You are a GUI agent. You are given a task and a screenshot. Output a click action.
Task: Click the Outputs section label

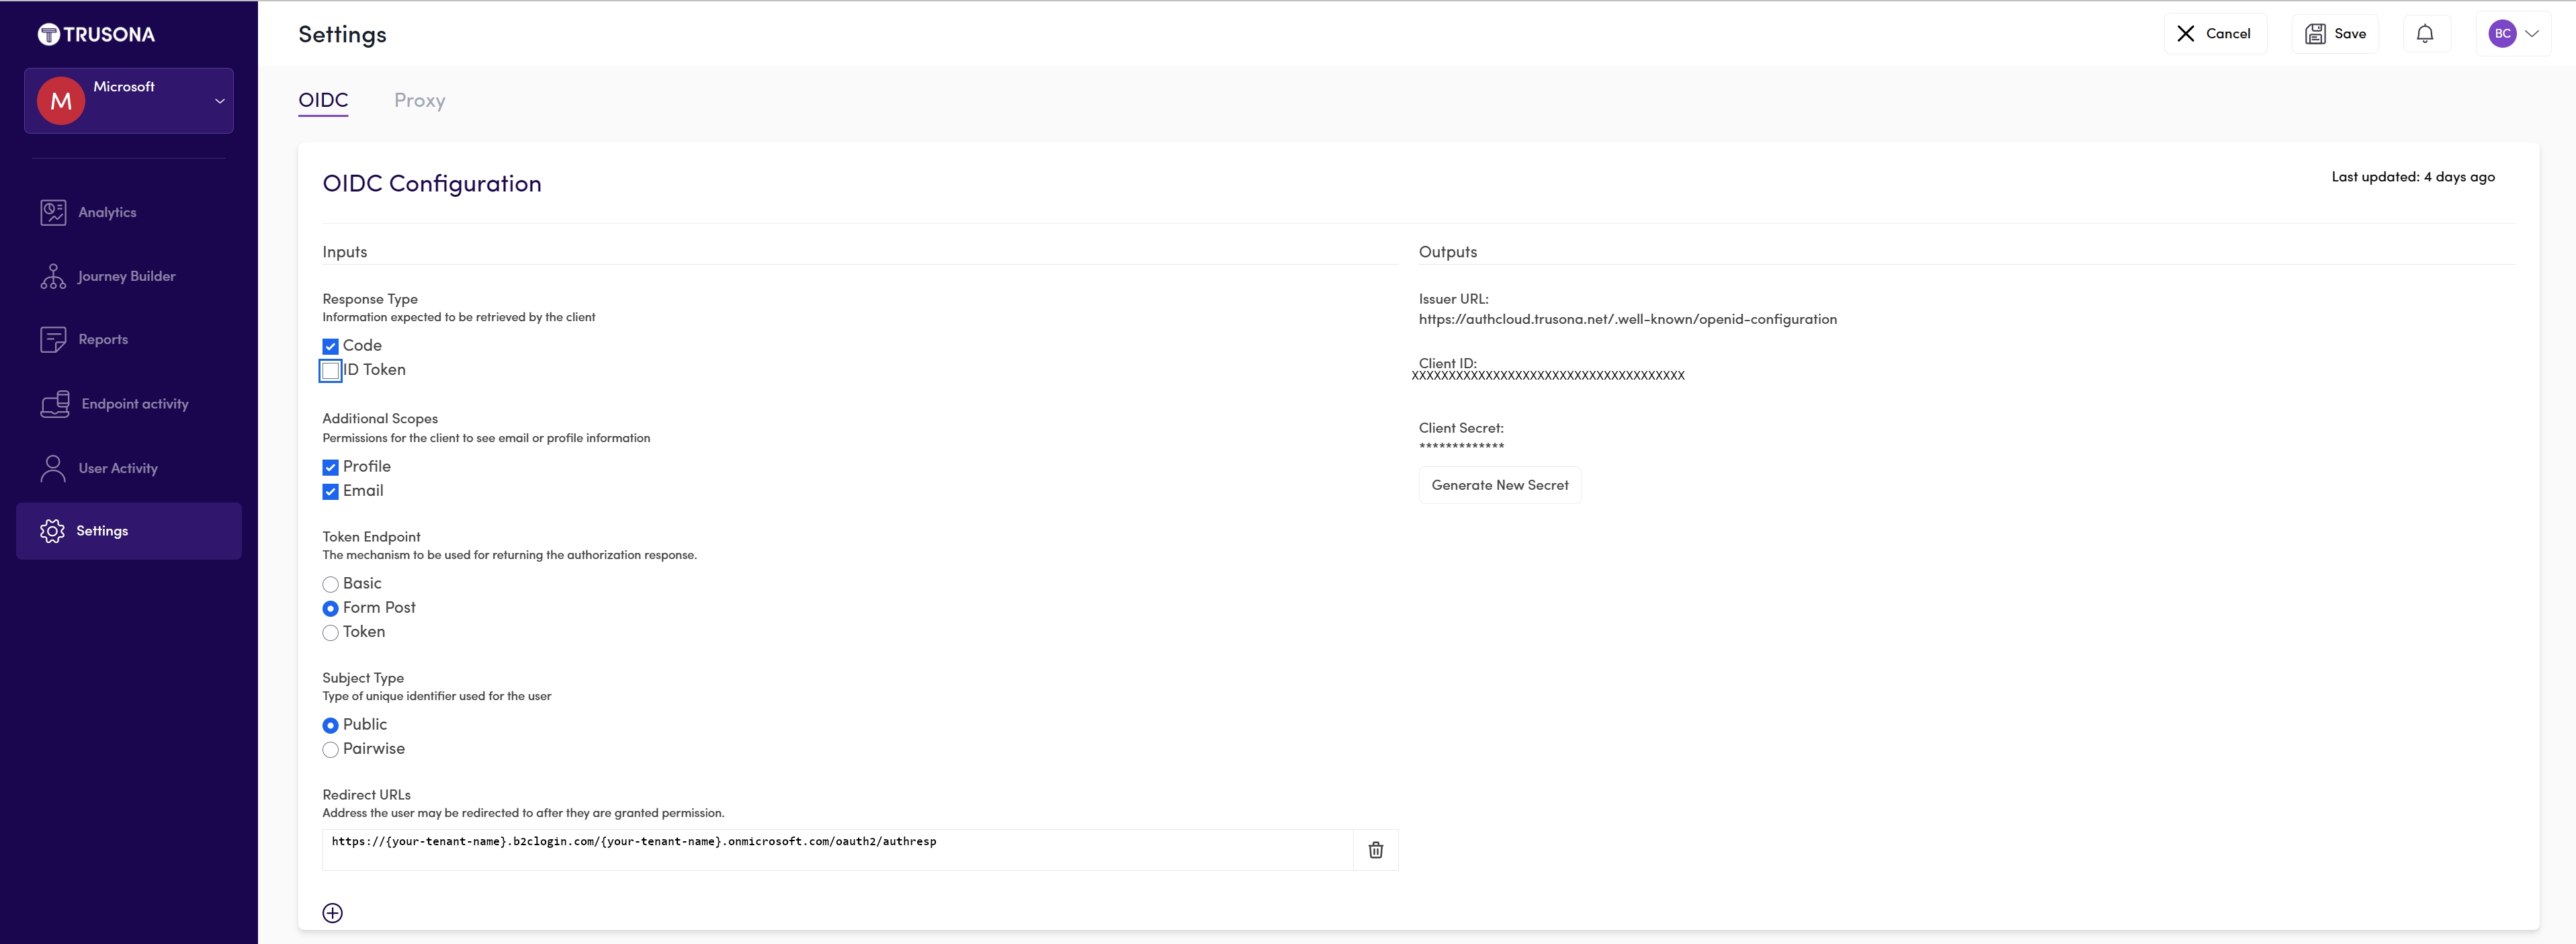click(1447, 252)
